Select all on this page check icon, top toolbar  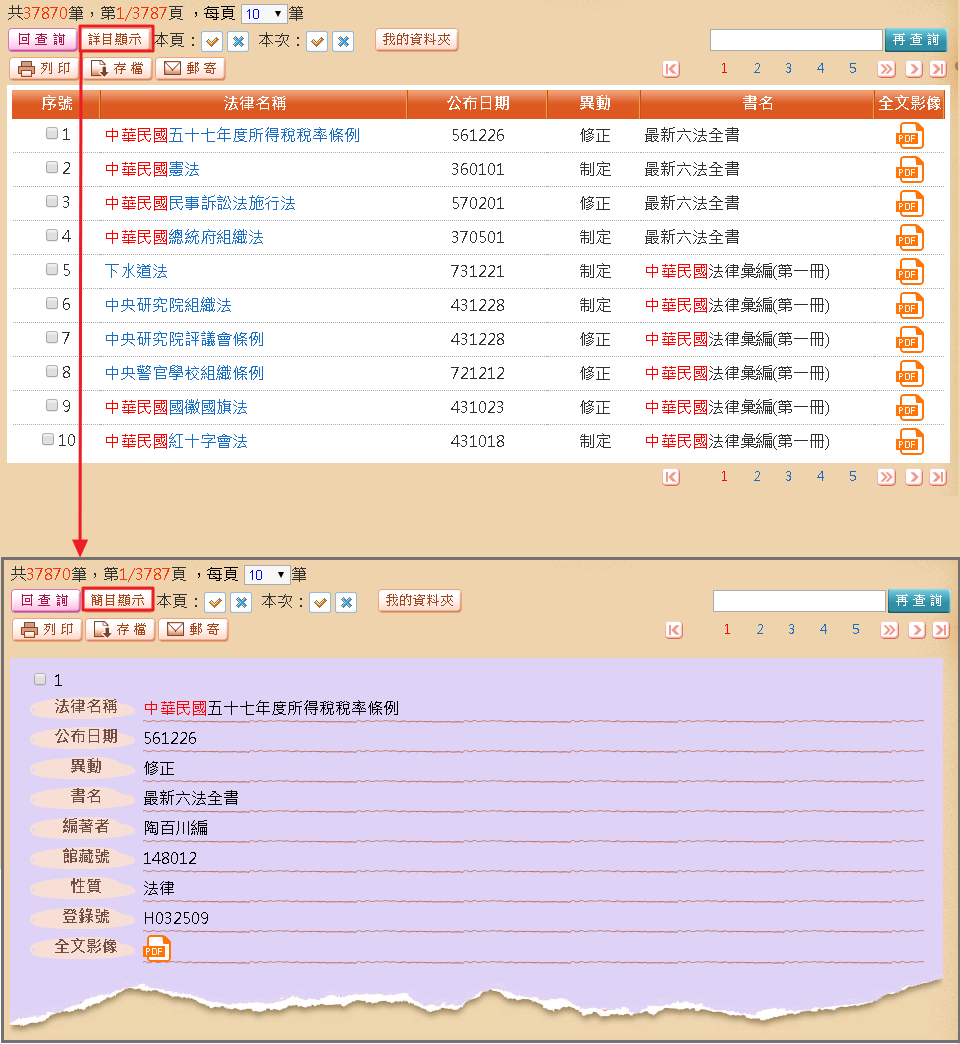[212, 41]
